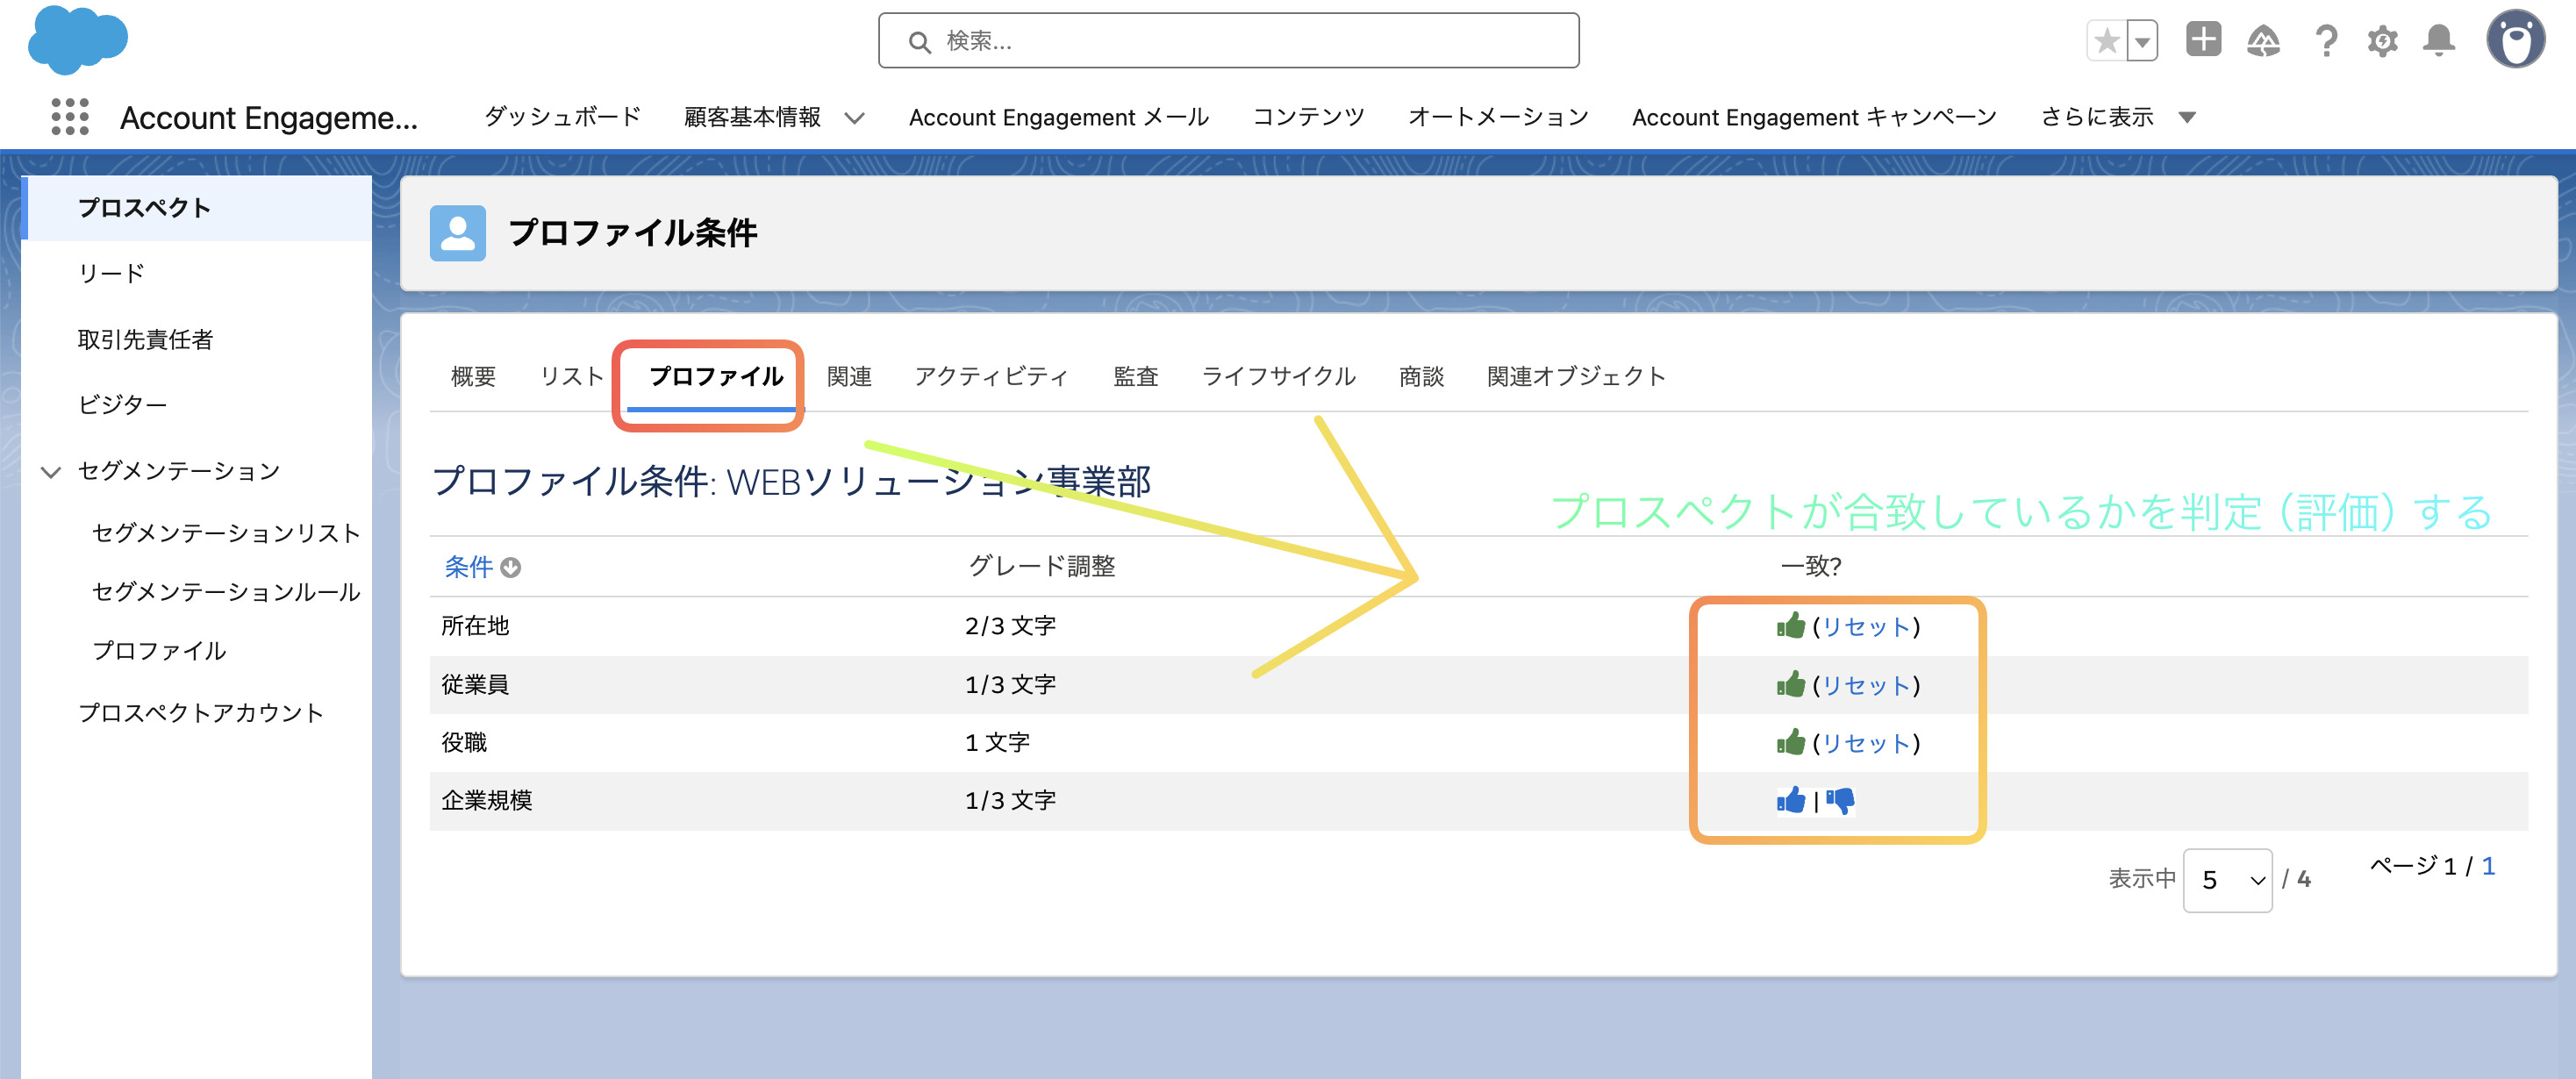The height and width of the screenshot is (1079, 2576).
Task: Switch to the アクティビティ tab
Action: 991,376
